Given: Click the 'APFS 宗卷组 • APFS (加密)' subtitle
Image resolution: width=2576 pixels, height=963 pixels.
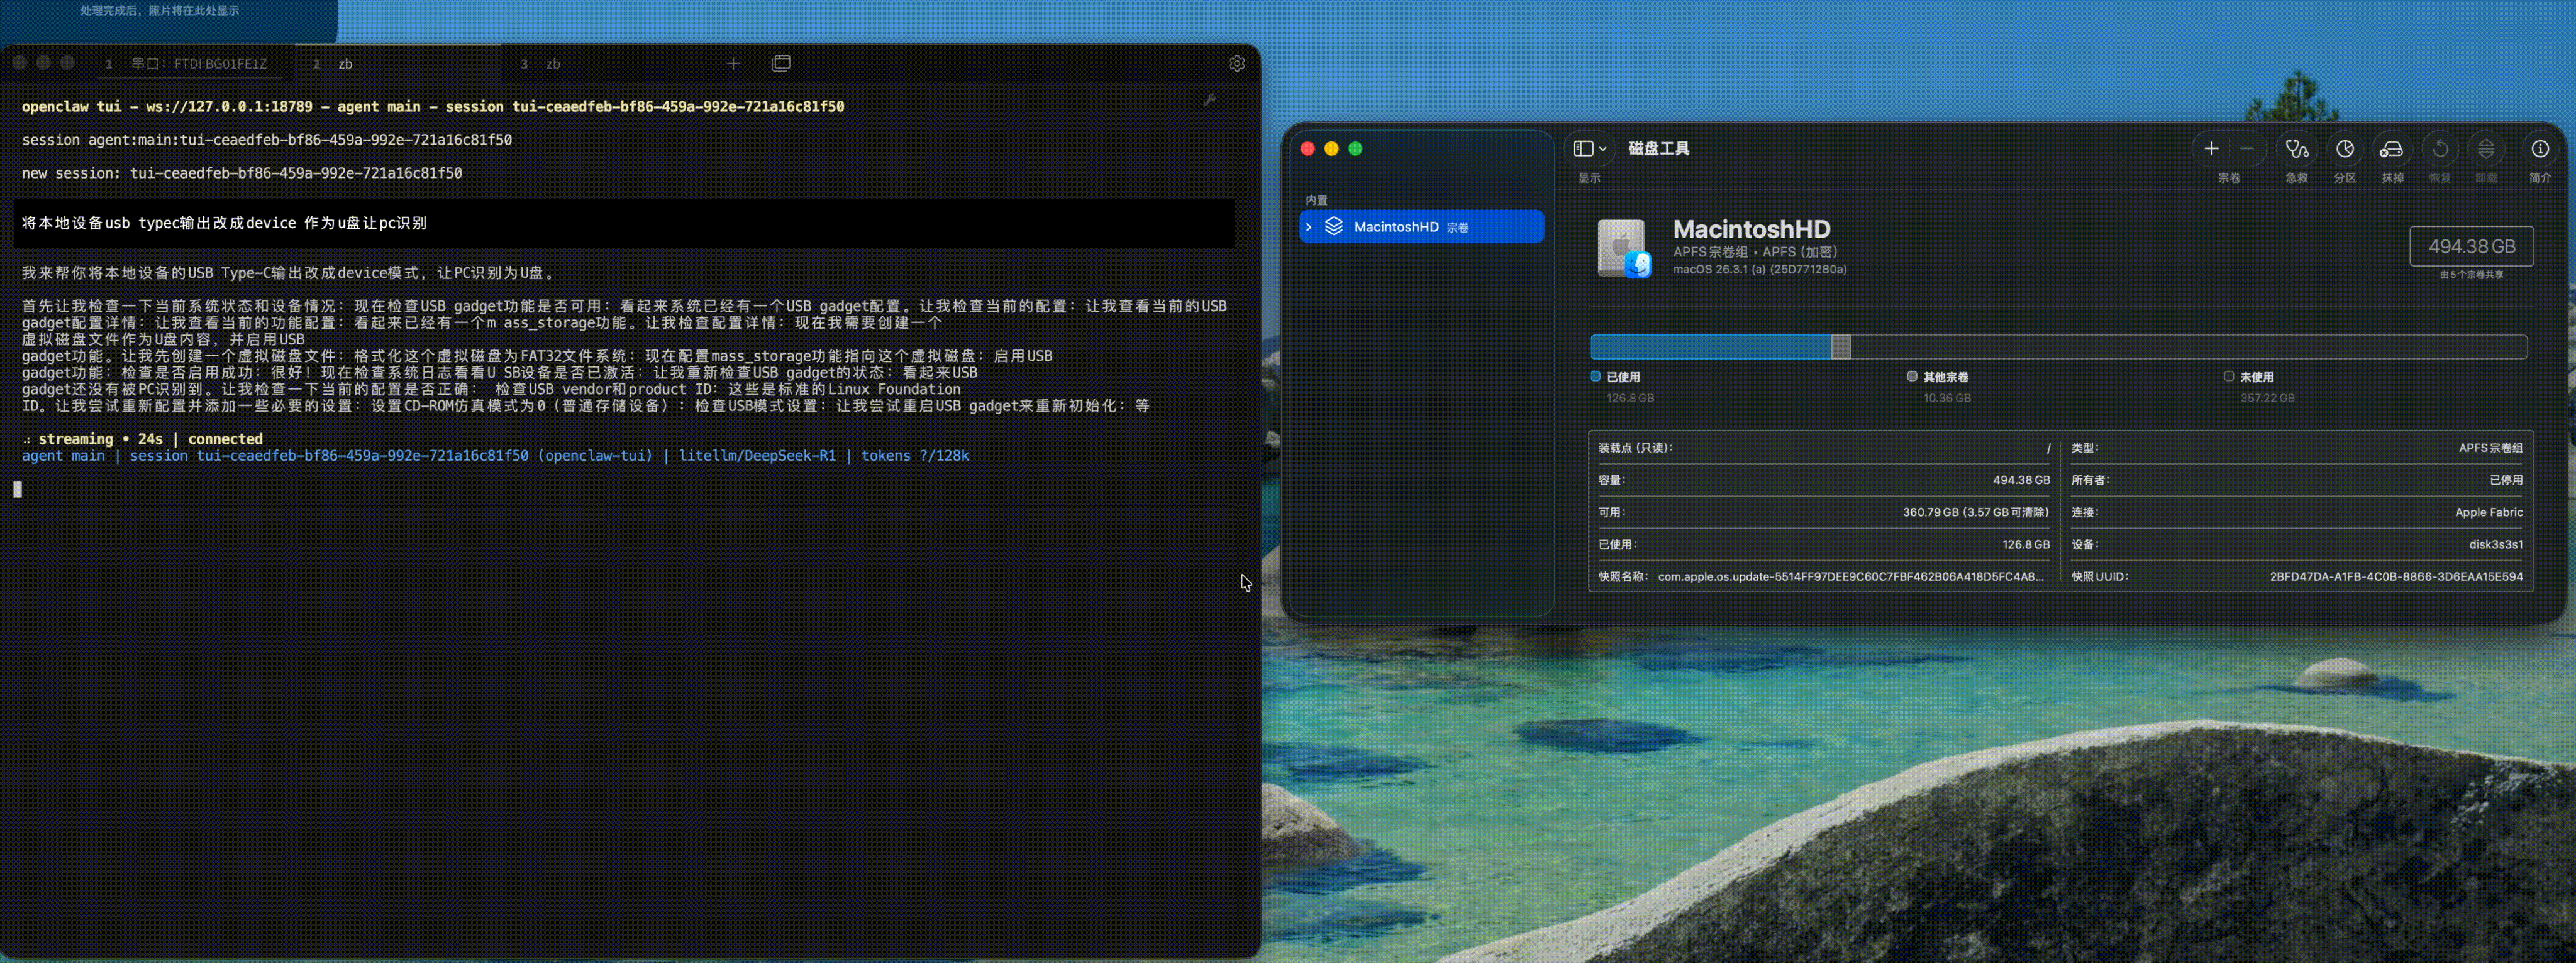Looking at the screenshot, I should [x=1755, y=252].
